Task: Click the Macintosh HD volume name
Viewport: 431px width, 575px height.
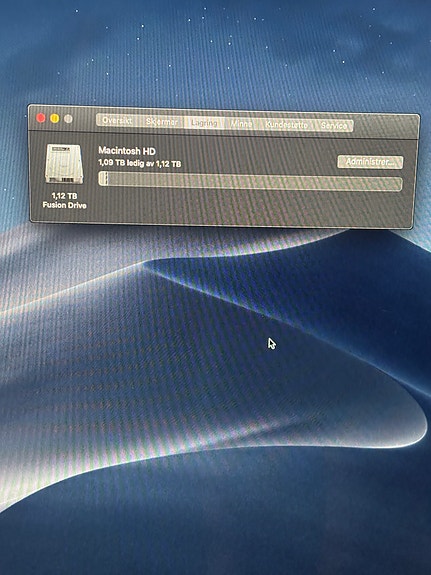Action: coord(127,151)
